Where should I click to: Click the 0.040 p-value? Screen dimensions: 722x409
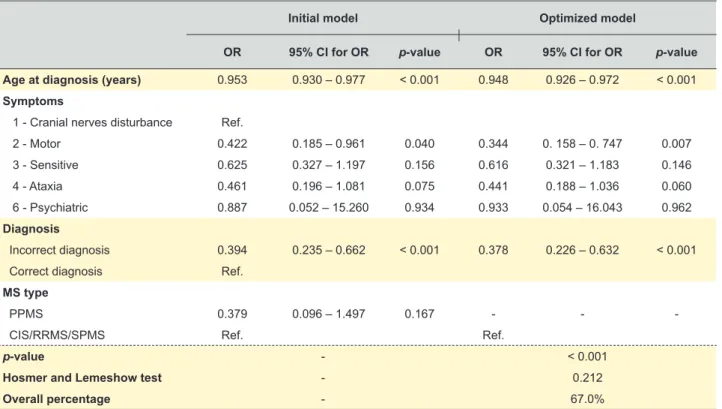[x=419, y=144]
